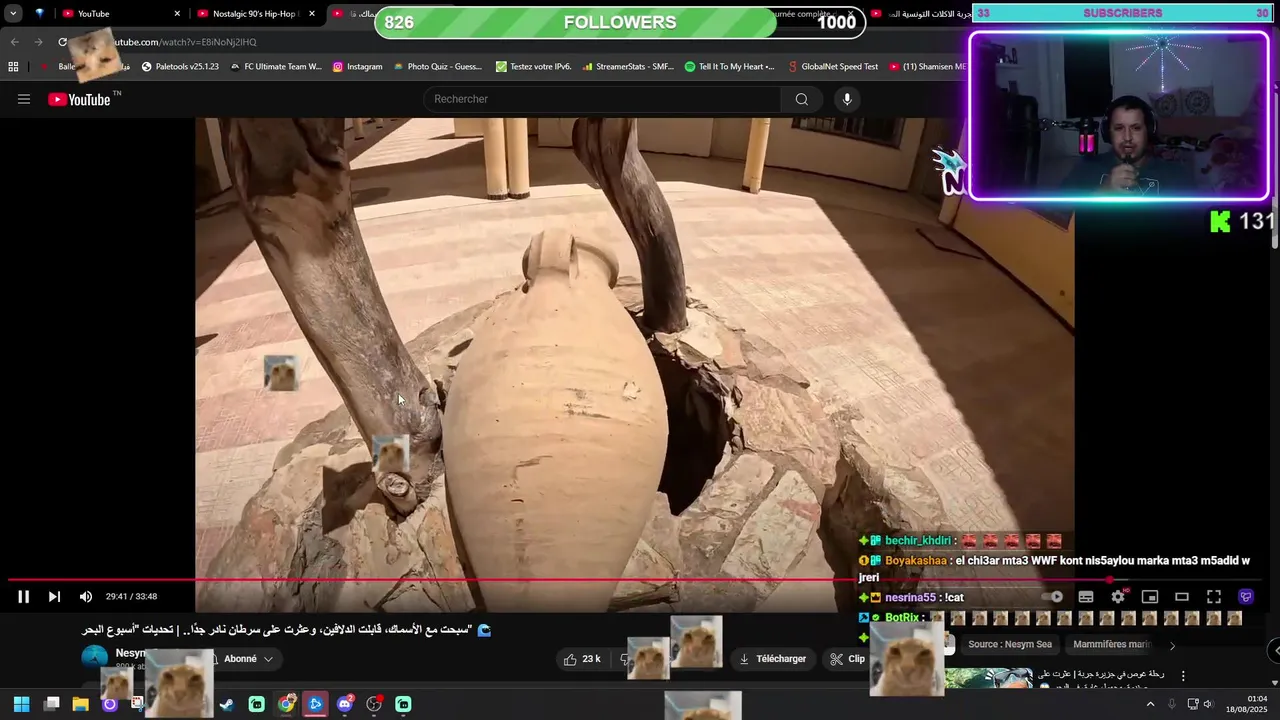Click the search magnifier button
Screen dimensions: 1280x720
801,99
